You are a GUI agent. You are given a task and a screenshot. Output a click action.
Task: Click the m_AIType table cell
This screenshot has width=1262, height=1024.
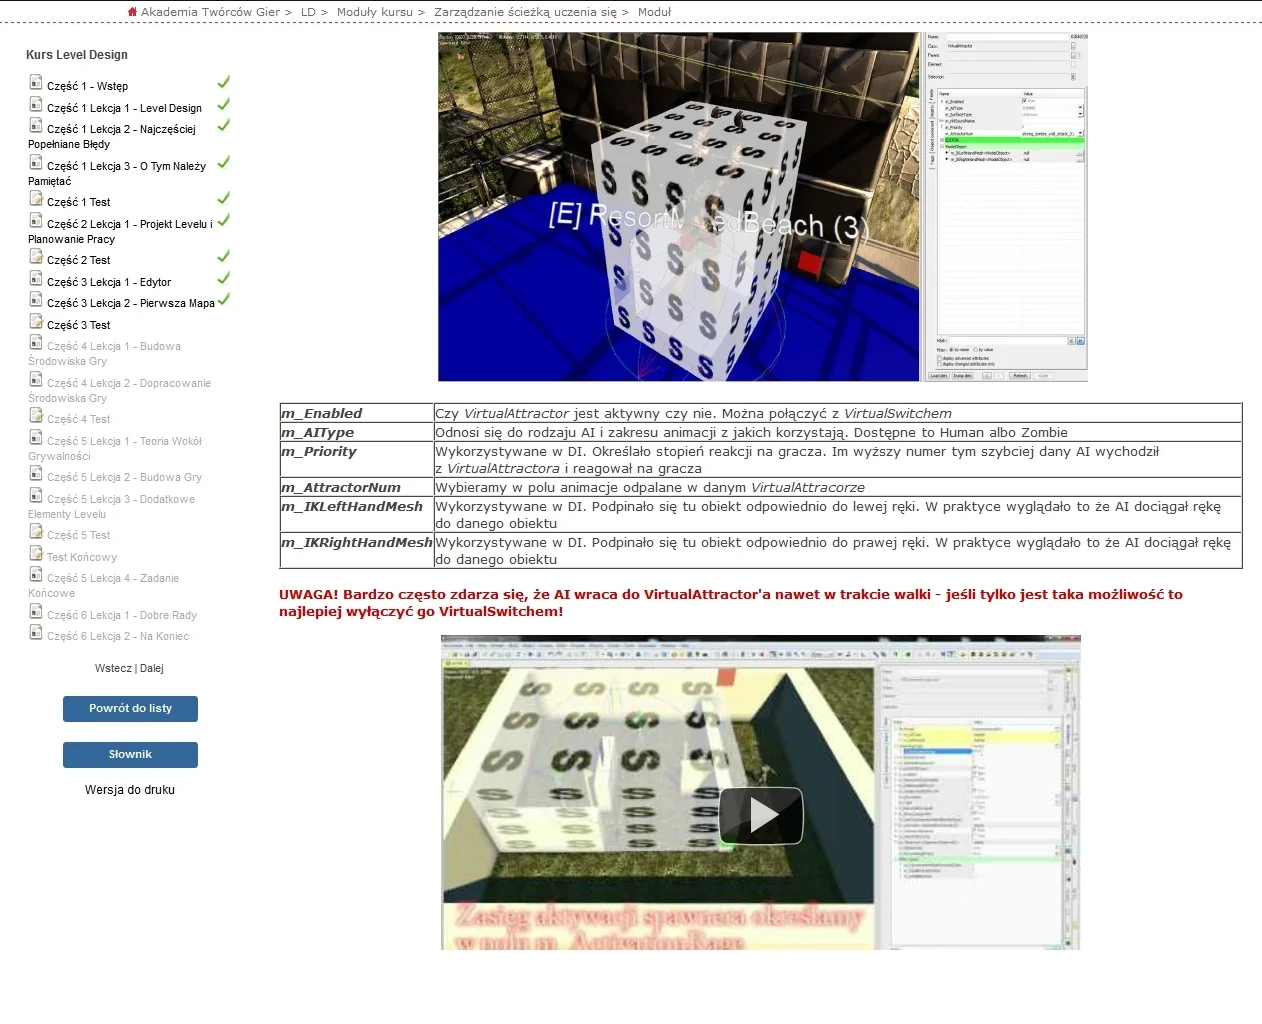pyautogui.click(x=357, y=432)
